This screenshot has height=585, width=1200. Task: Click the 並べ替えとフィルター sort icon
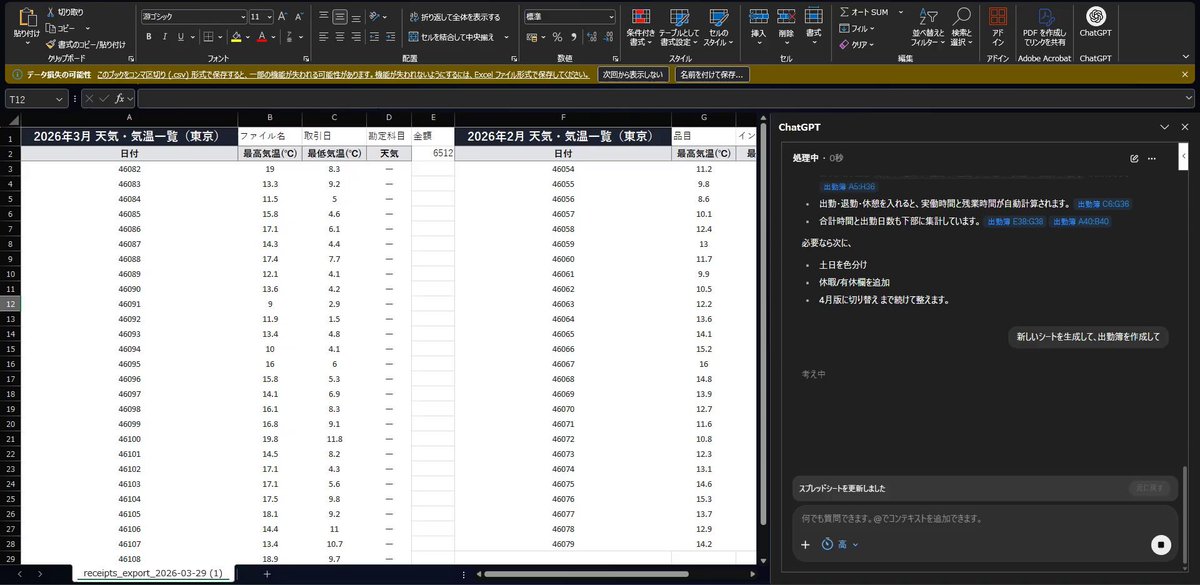point(928,27)
